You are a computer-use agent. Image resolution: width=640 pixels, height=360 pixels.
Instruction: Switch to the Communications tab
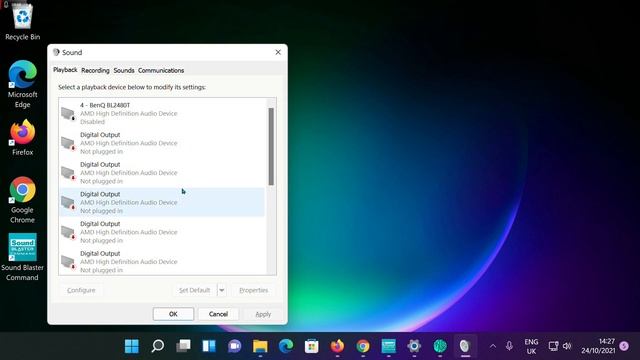(x=161, y=70)
